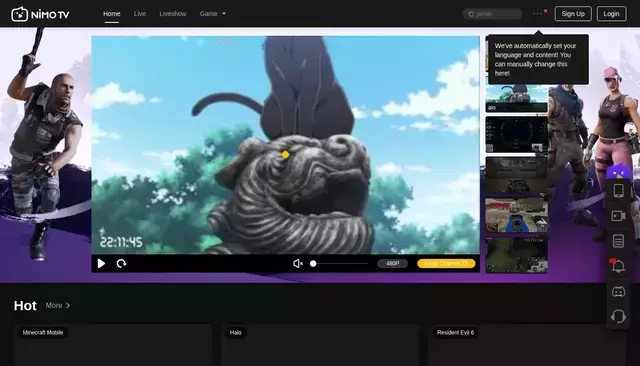Select the bottom MOBA stream thumbnail
This screenshot has width=640, height=366.
click(x=516, y=255)
